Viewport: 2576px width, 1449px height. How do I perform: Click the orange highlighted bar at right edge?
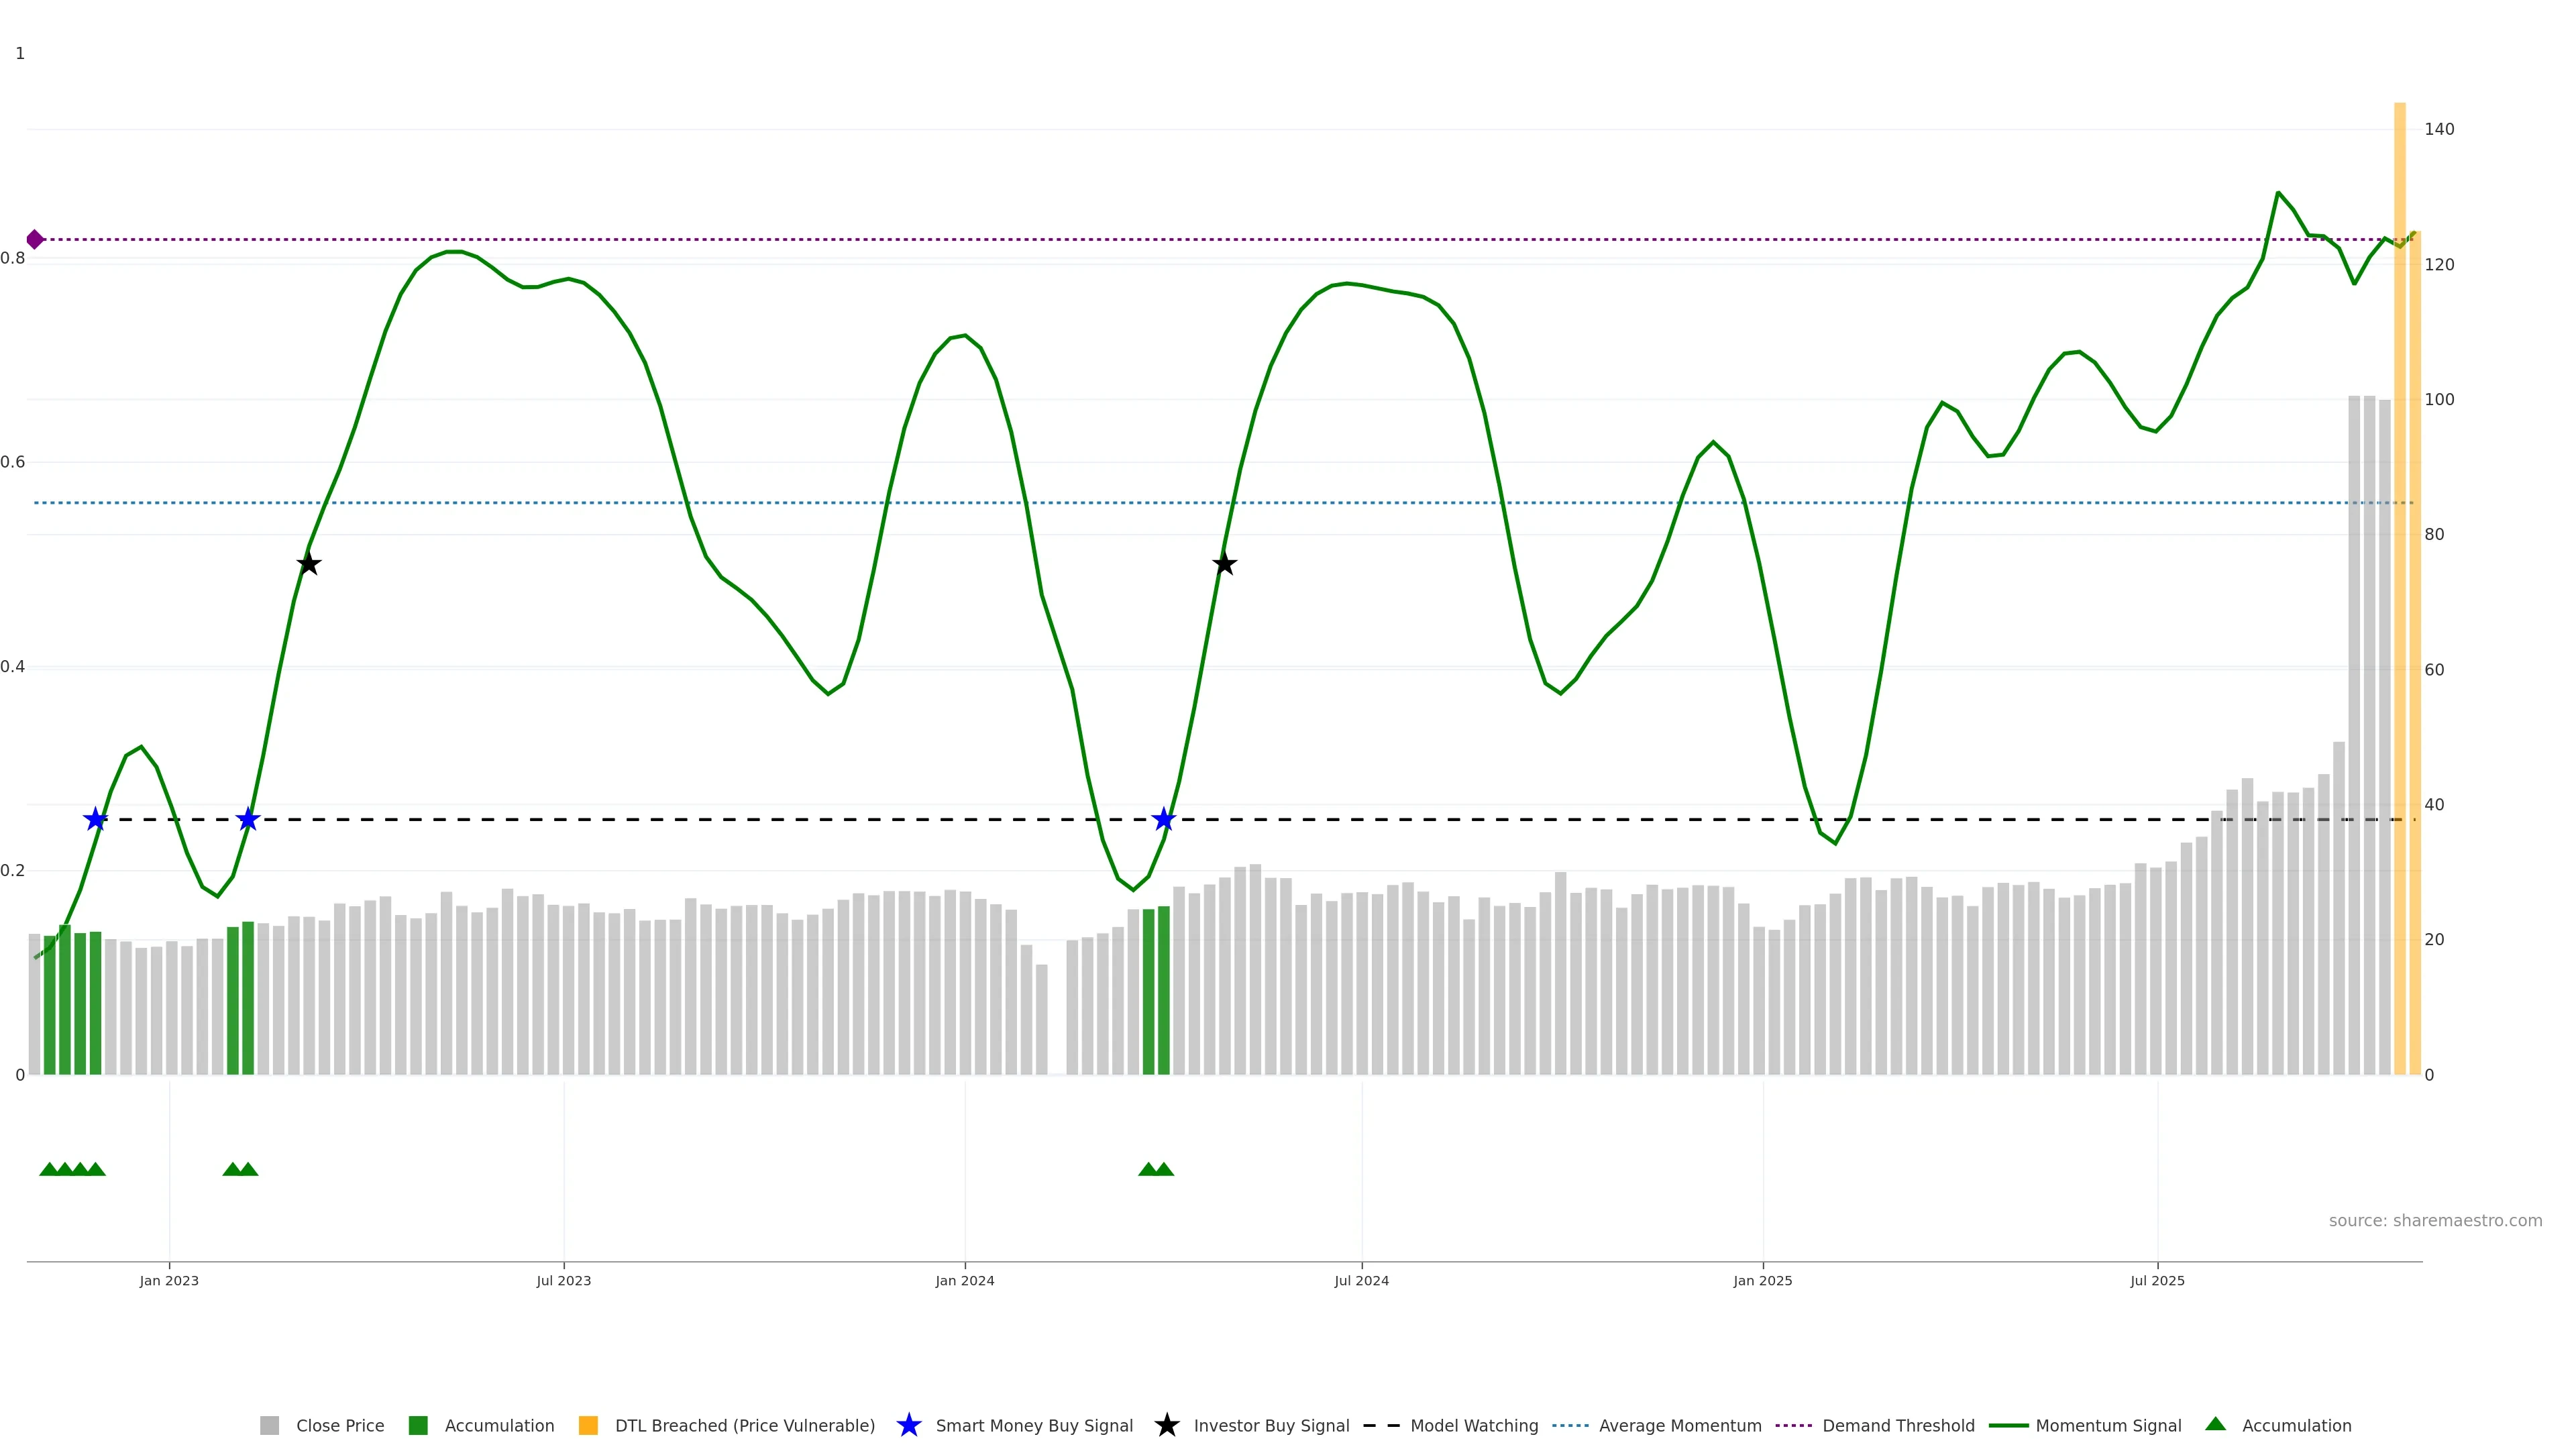click(x=2399, y=600)
